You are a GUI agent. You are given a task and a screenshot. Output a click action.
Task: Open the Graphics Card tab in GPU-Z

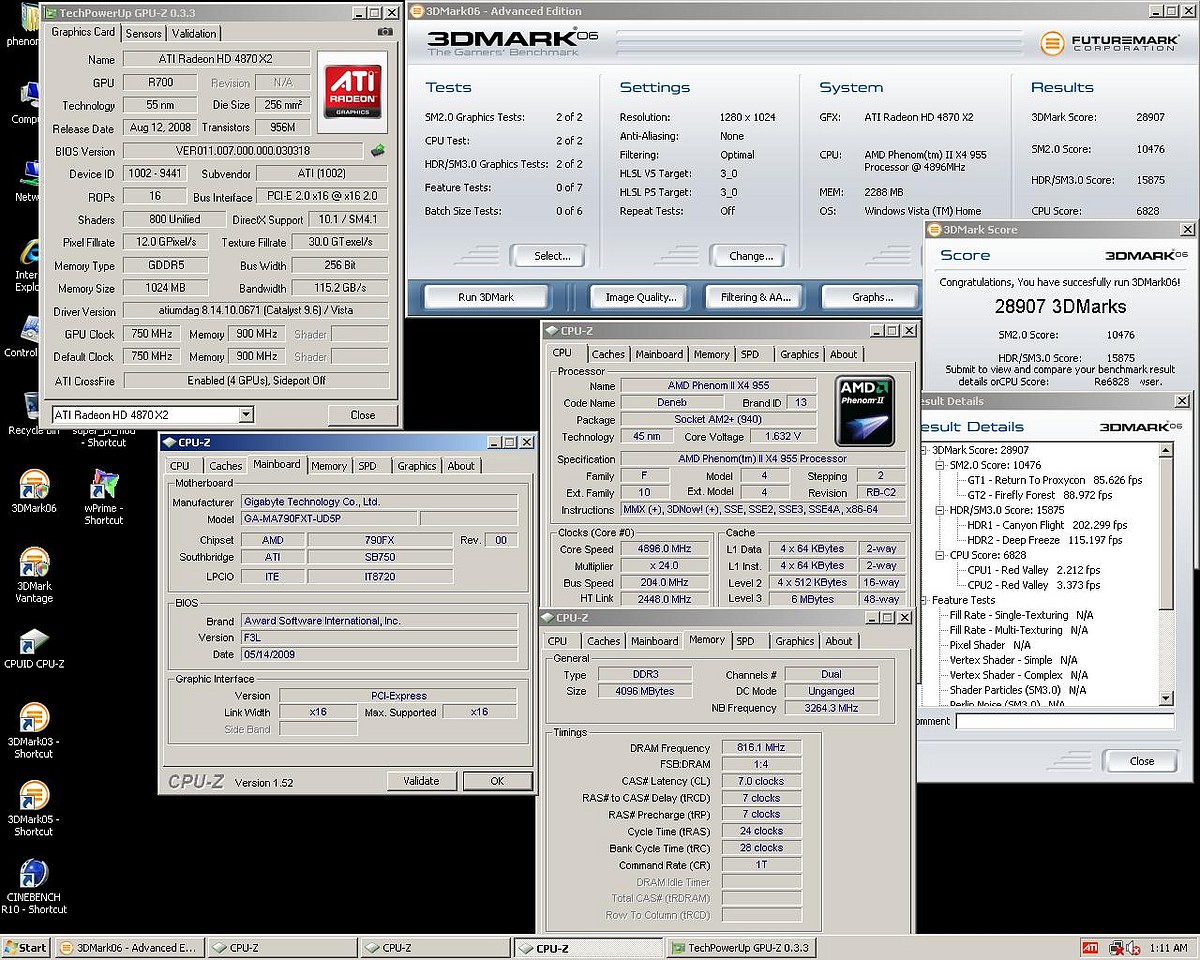[84, 32]
